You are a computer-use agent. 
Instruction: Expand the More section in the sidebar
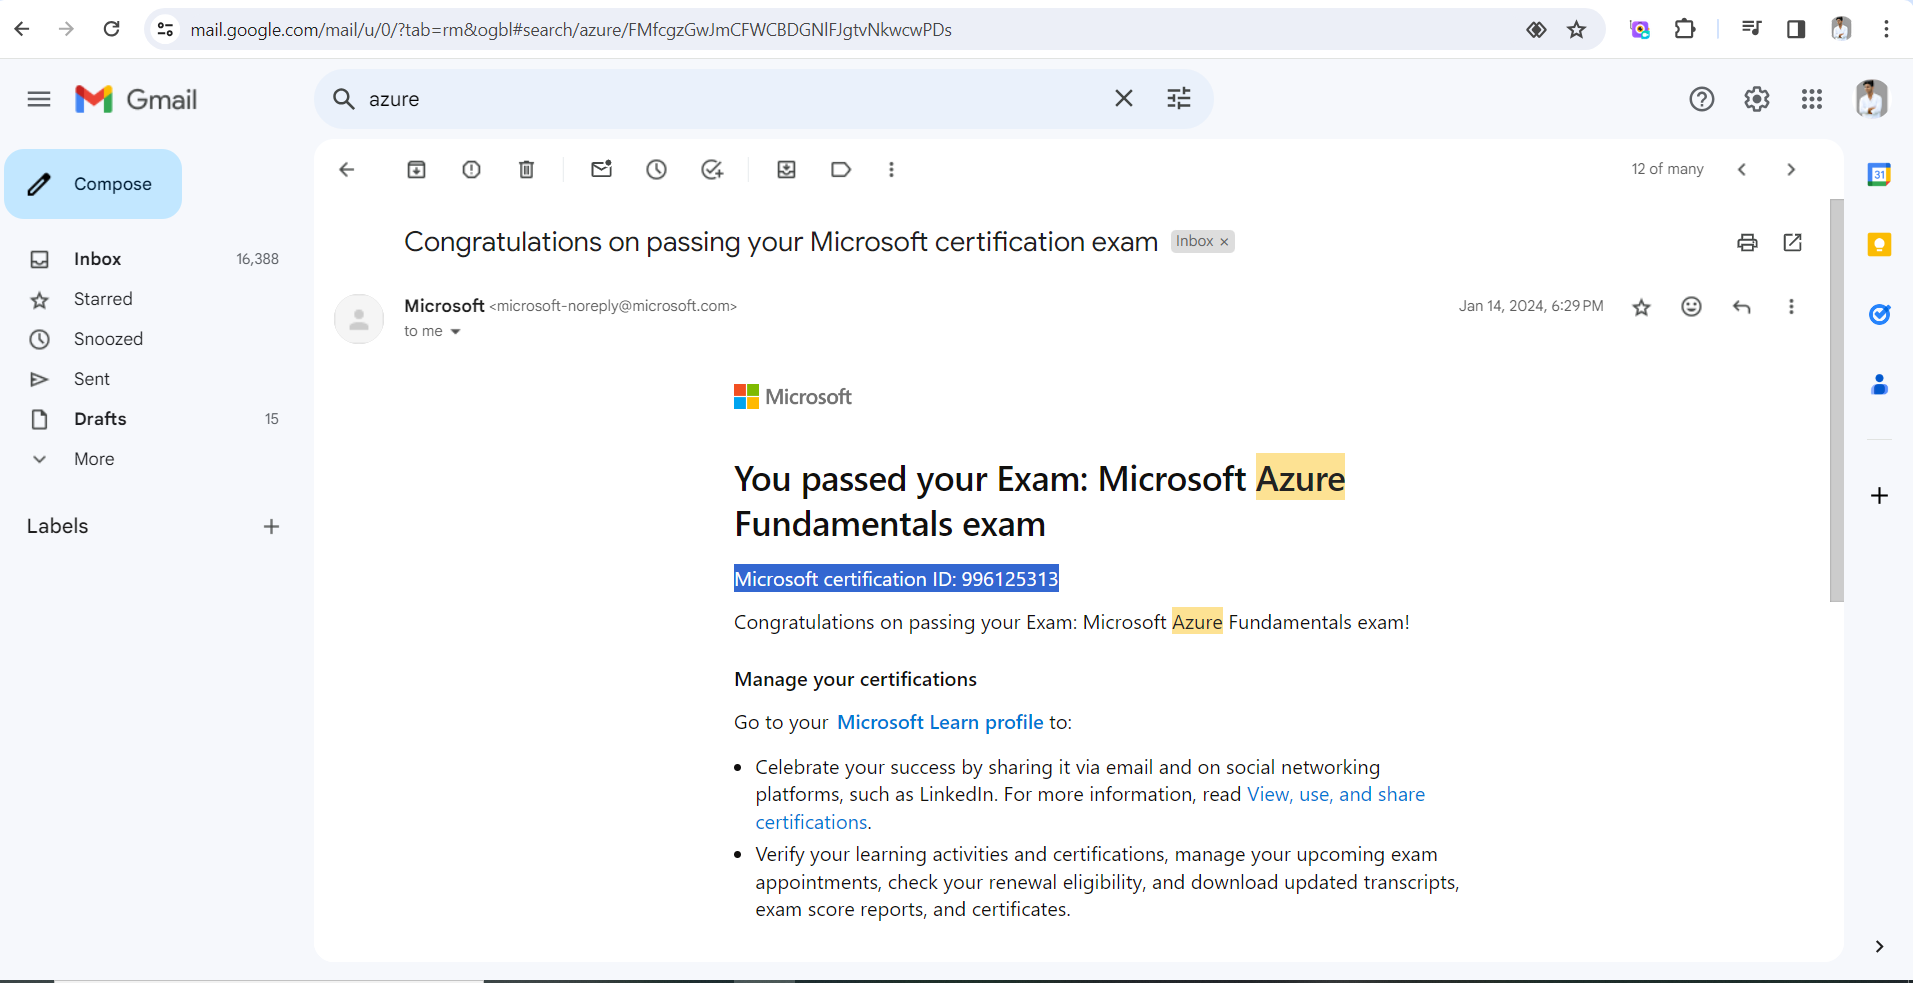pyautogui.click(x=93, y=458)
